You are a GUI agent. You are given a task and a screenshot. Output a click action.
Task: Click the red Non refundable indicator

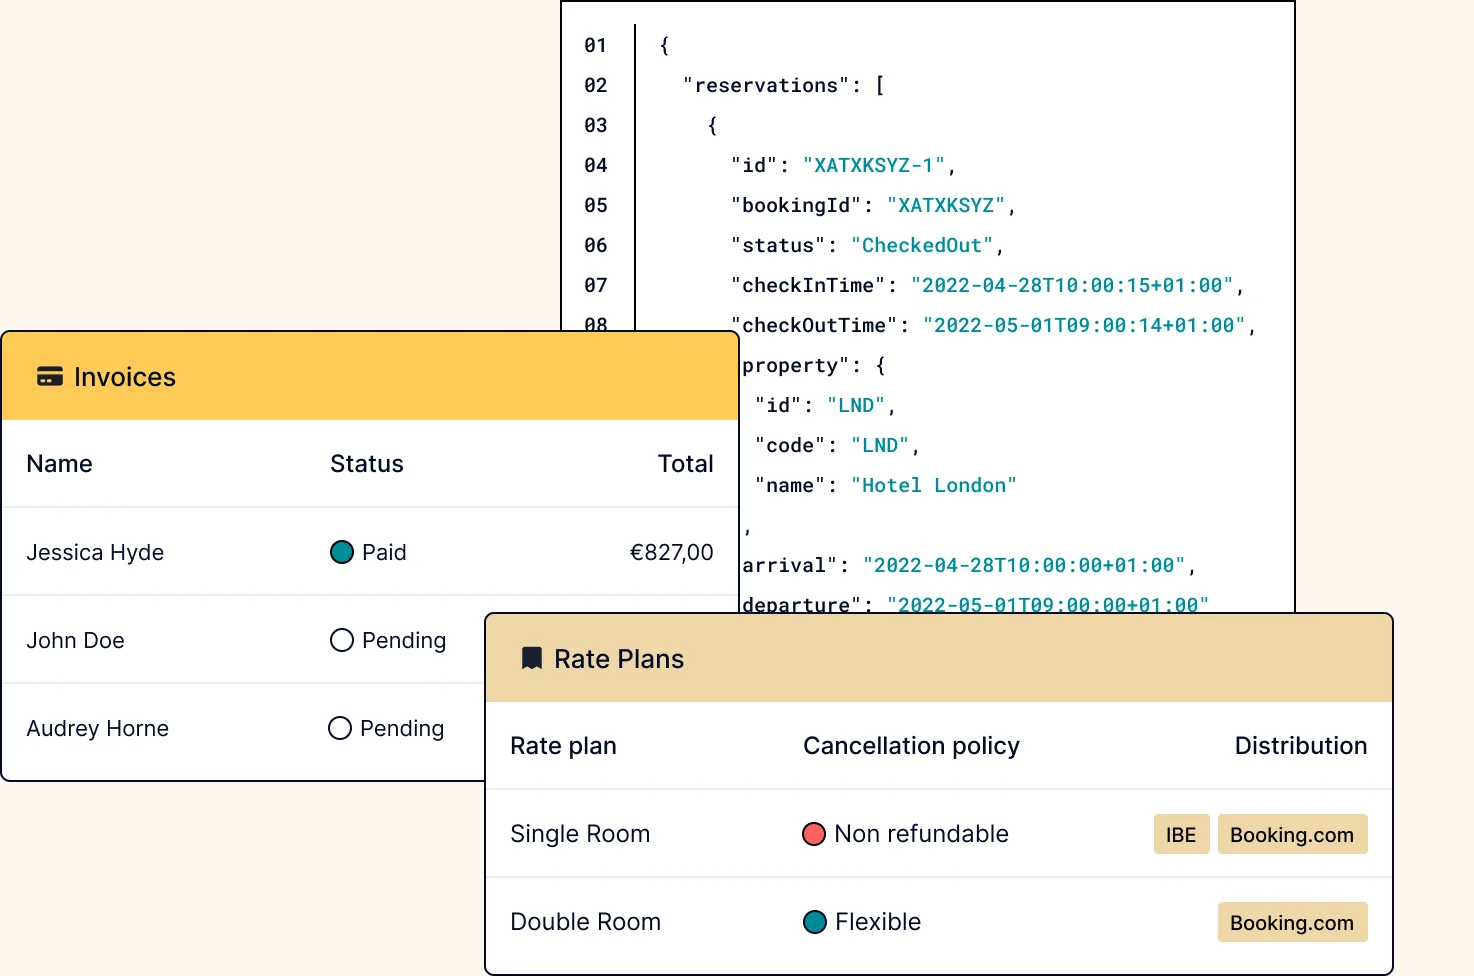pyautogui.click(x=814, y=834)
